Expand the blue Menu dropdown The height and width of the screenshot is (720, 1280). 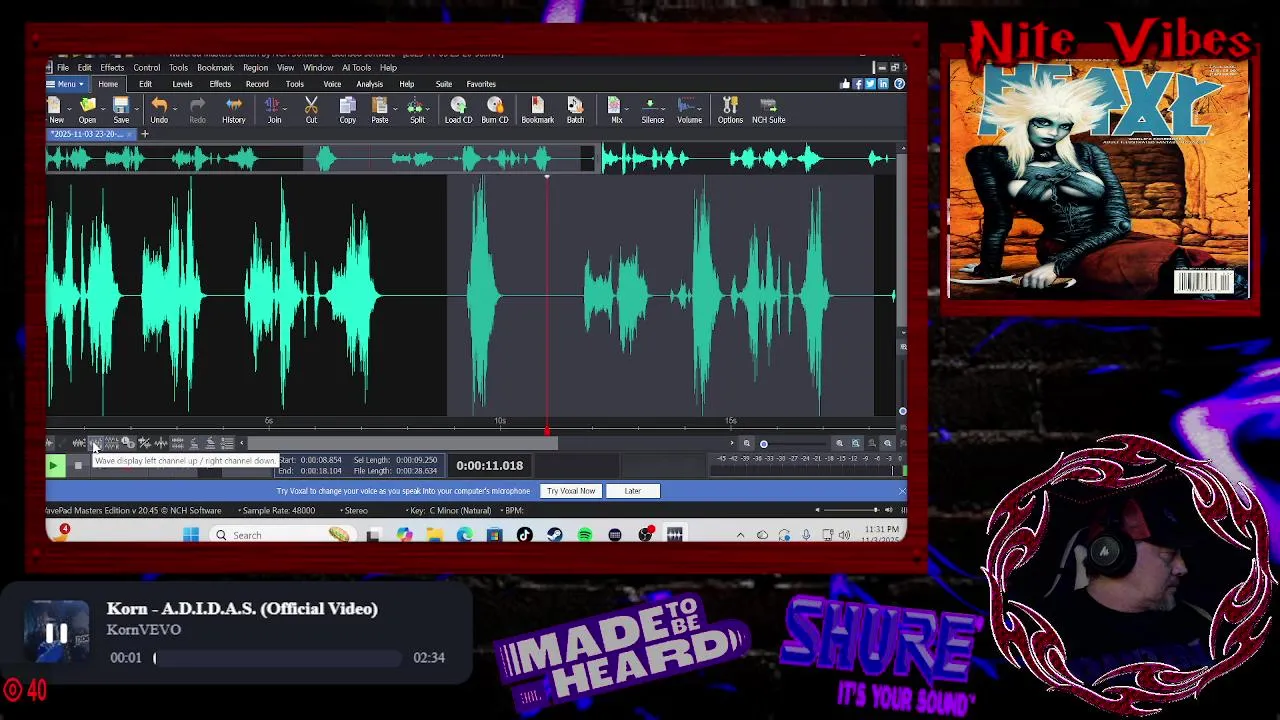click(66, 84)
